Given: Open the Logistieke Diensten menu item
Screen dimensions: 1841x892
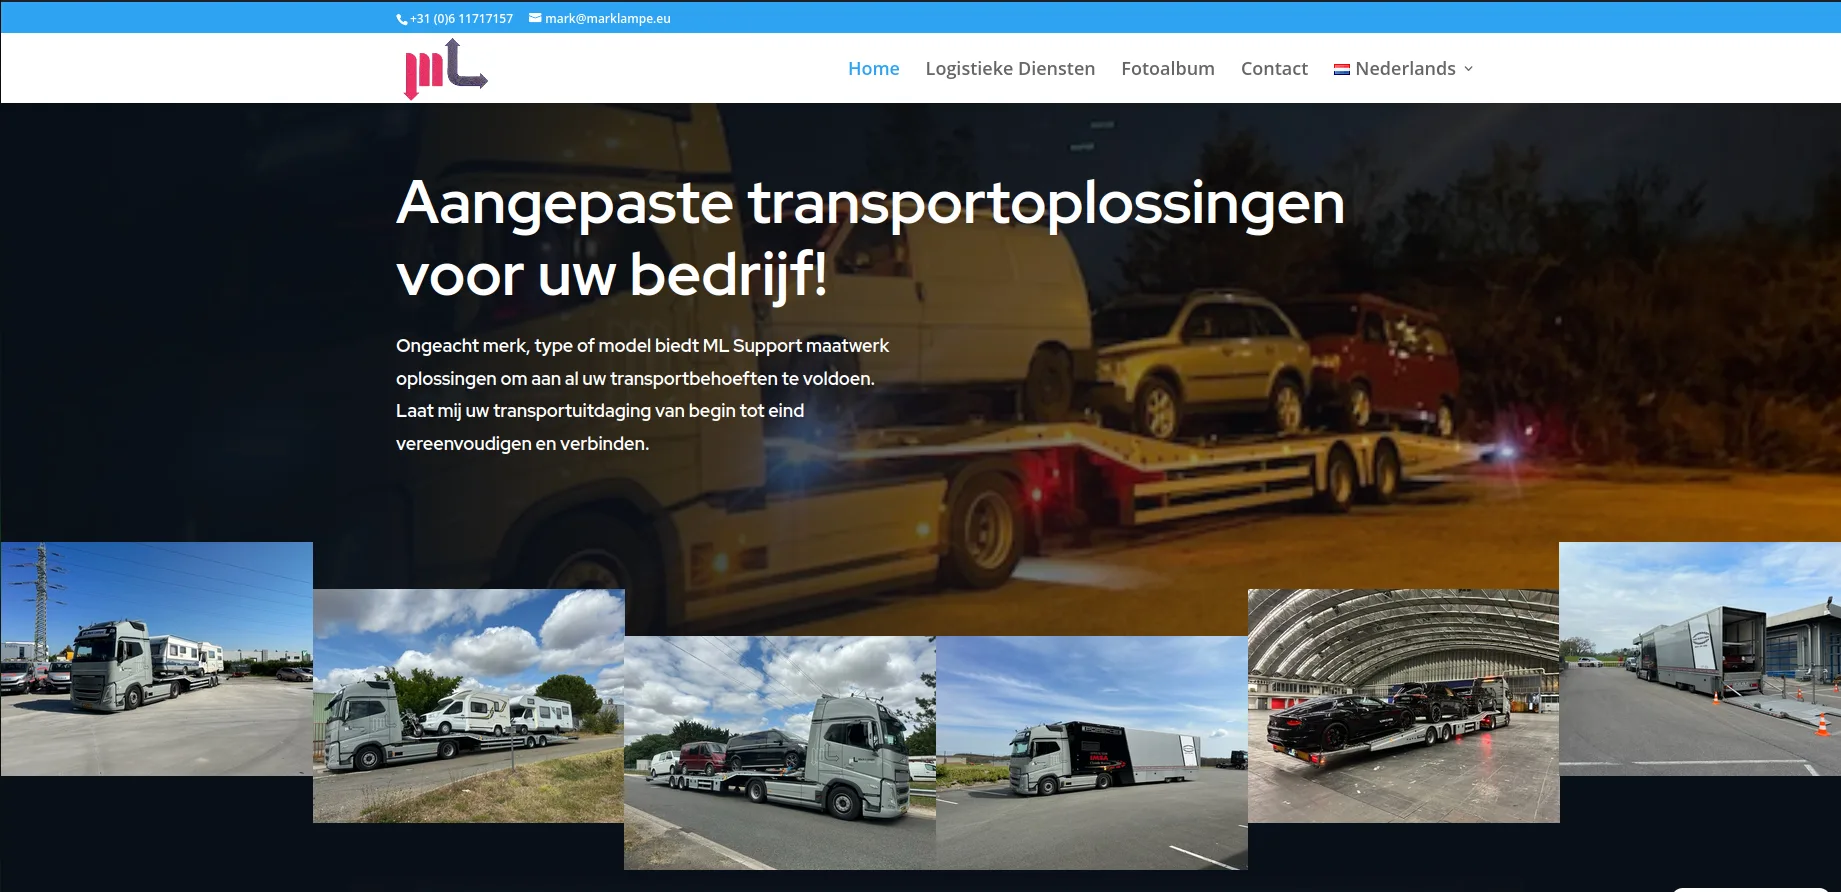Looking at the screenshot, I should coord(1010,68).
